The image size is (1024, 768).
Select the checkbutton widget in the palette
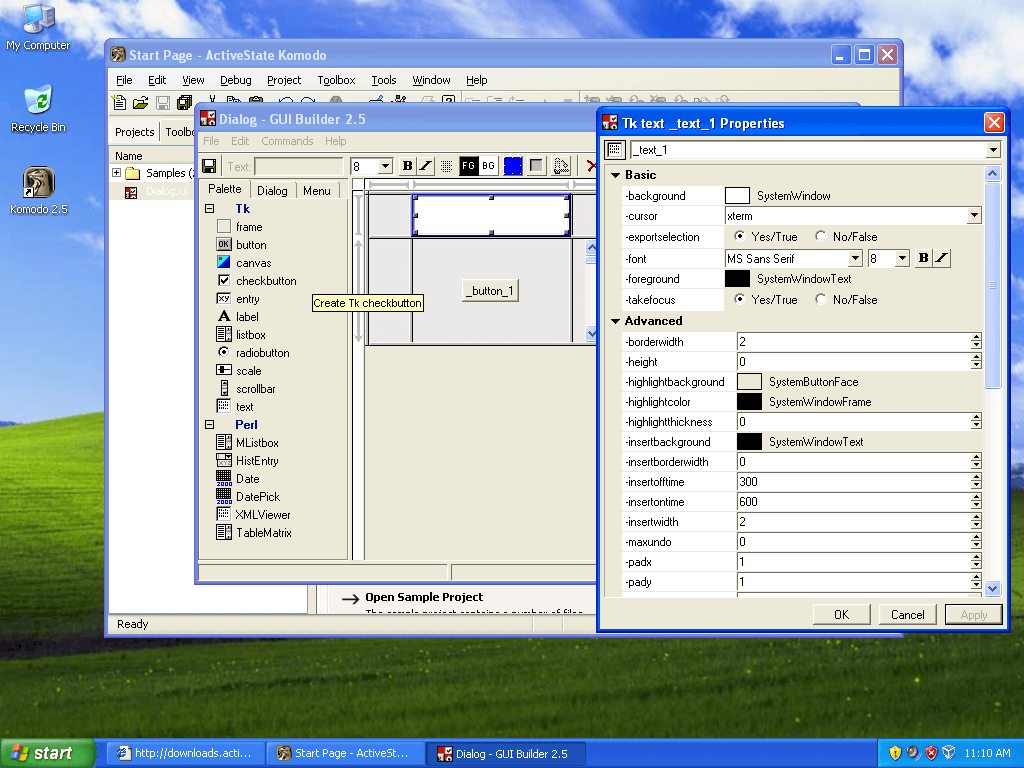(255, 281)
